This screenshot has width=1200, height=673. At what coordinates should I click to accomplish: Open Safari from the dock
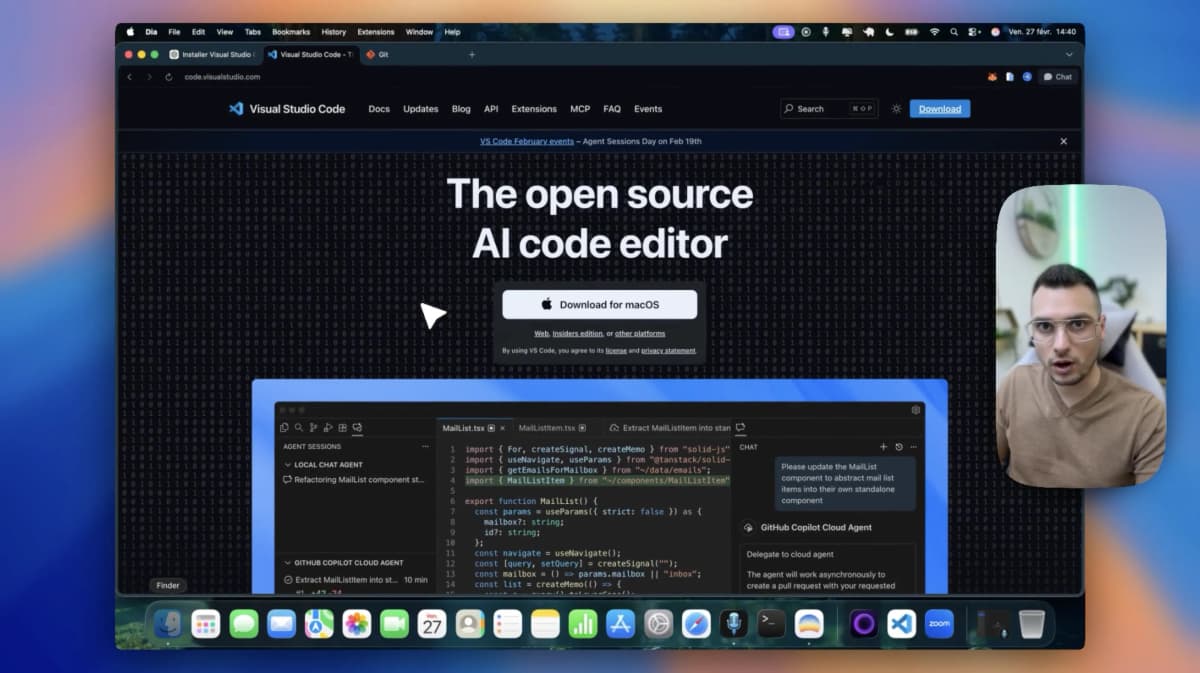696,624
